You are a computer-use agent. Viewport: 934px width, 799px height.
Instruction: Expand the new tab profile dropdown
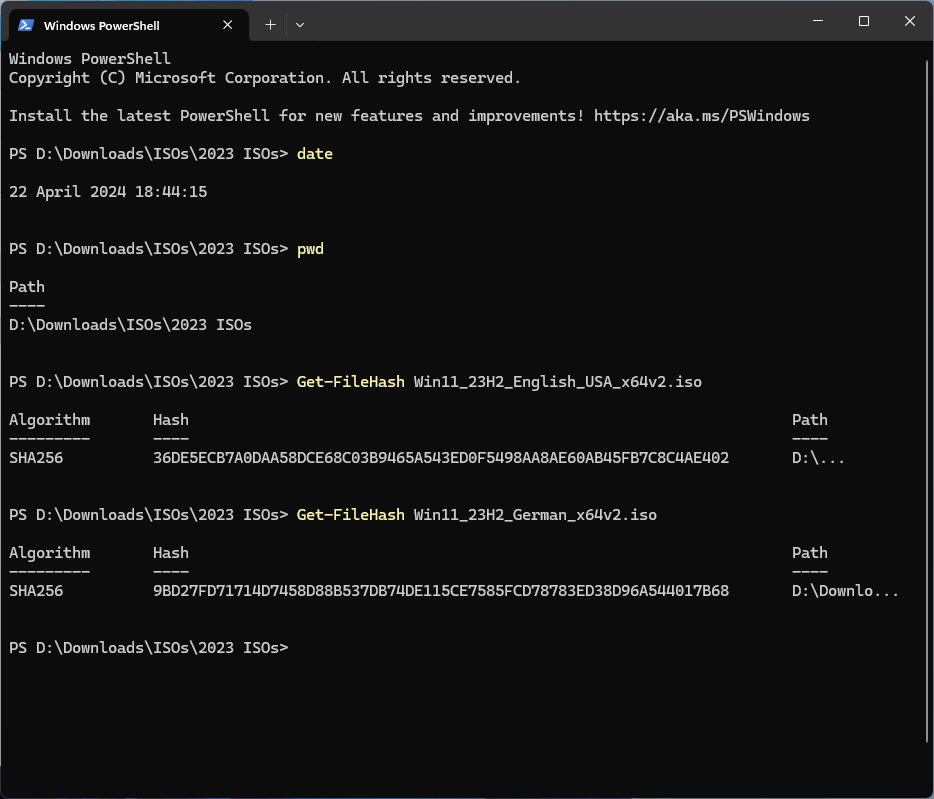click(x=300, y=25)
